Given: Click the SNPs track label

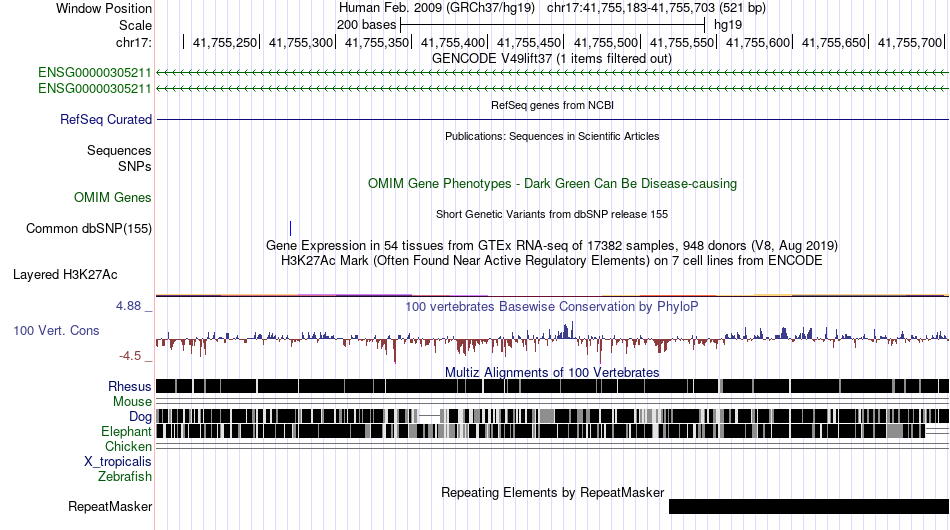Looking at the screenshot, I should coord(135,166).
